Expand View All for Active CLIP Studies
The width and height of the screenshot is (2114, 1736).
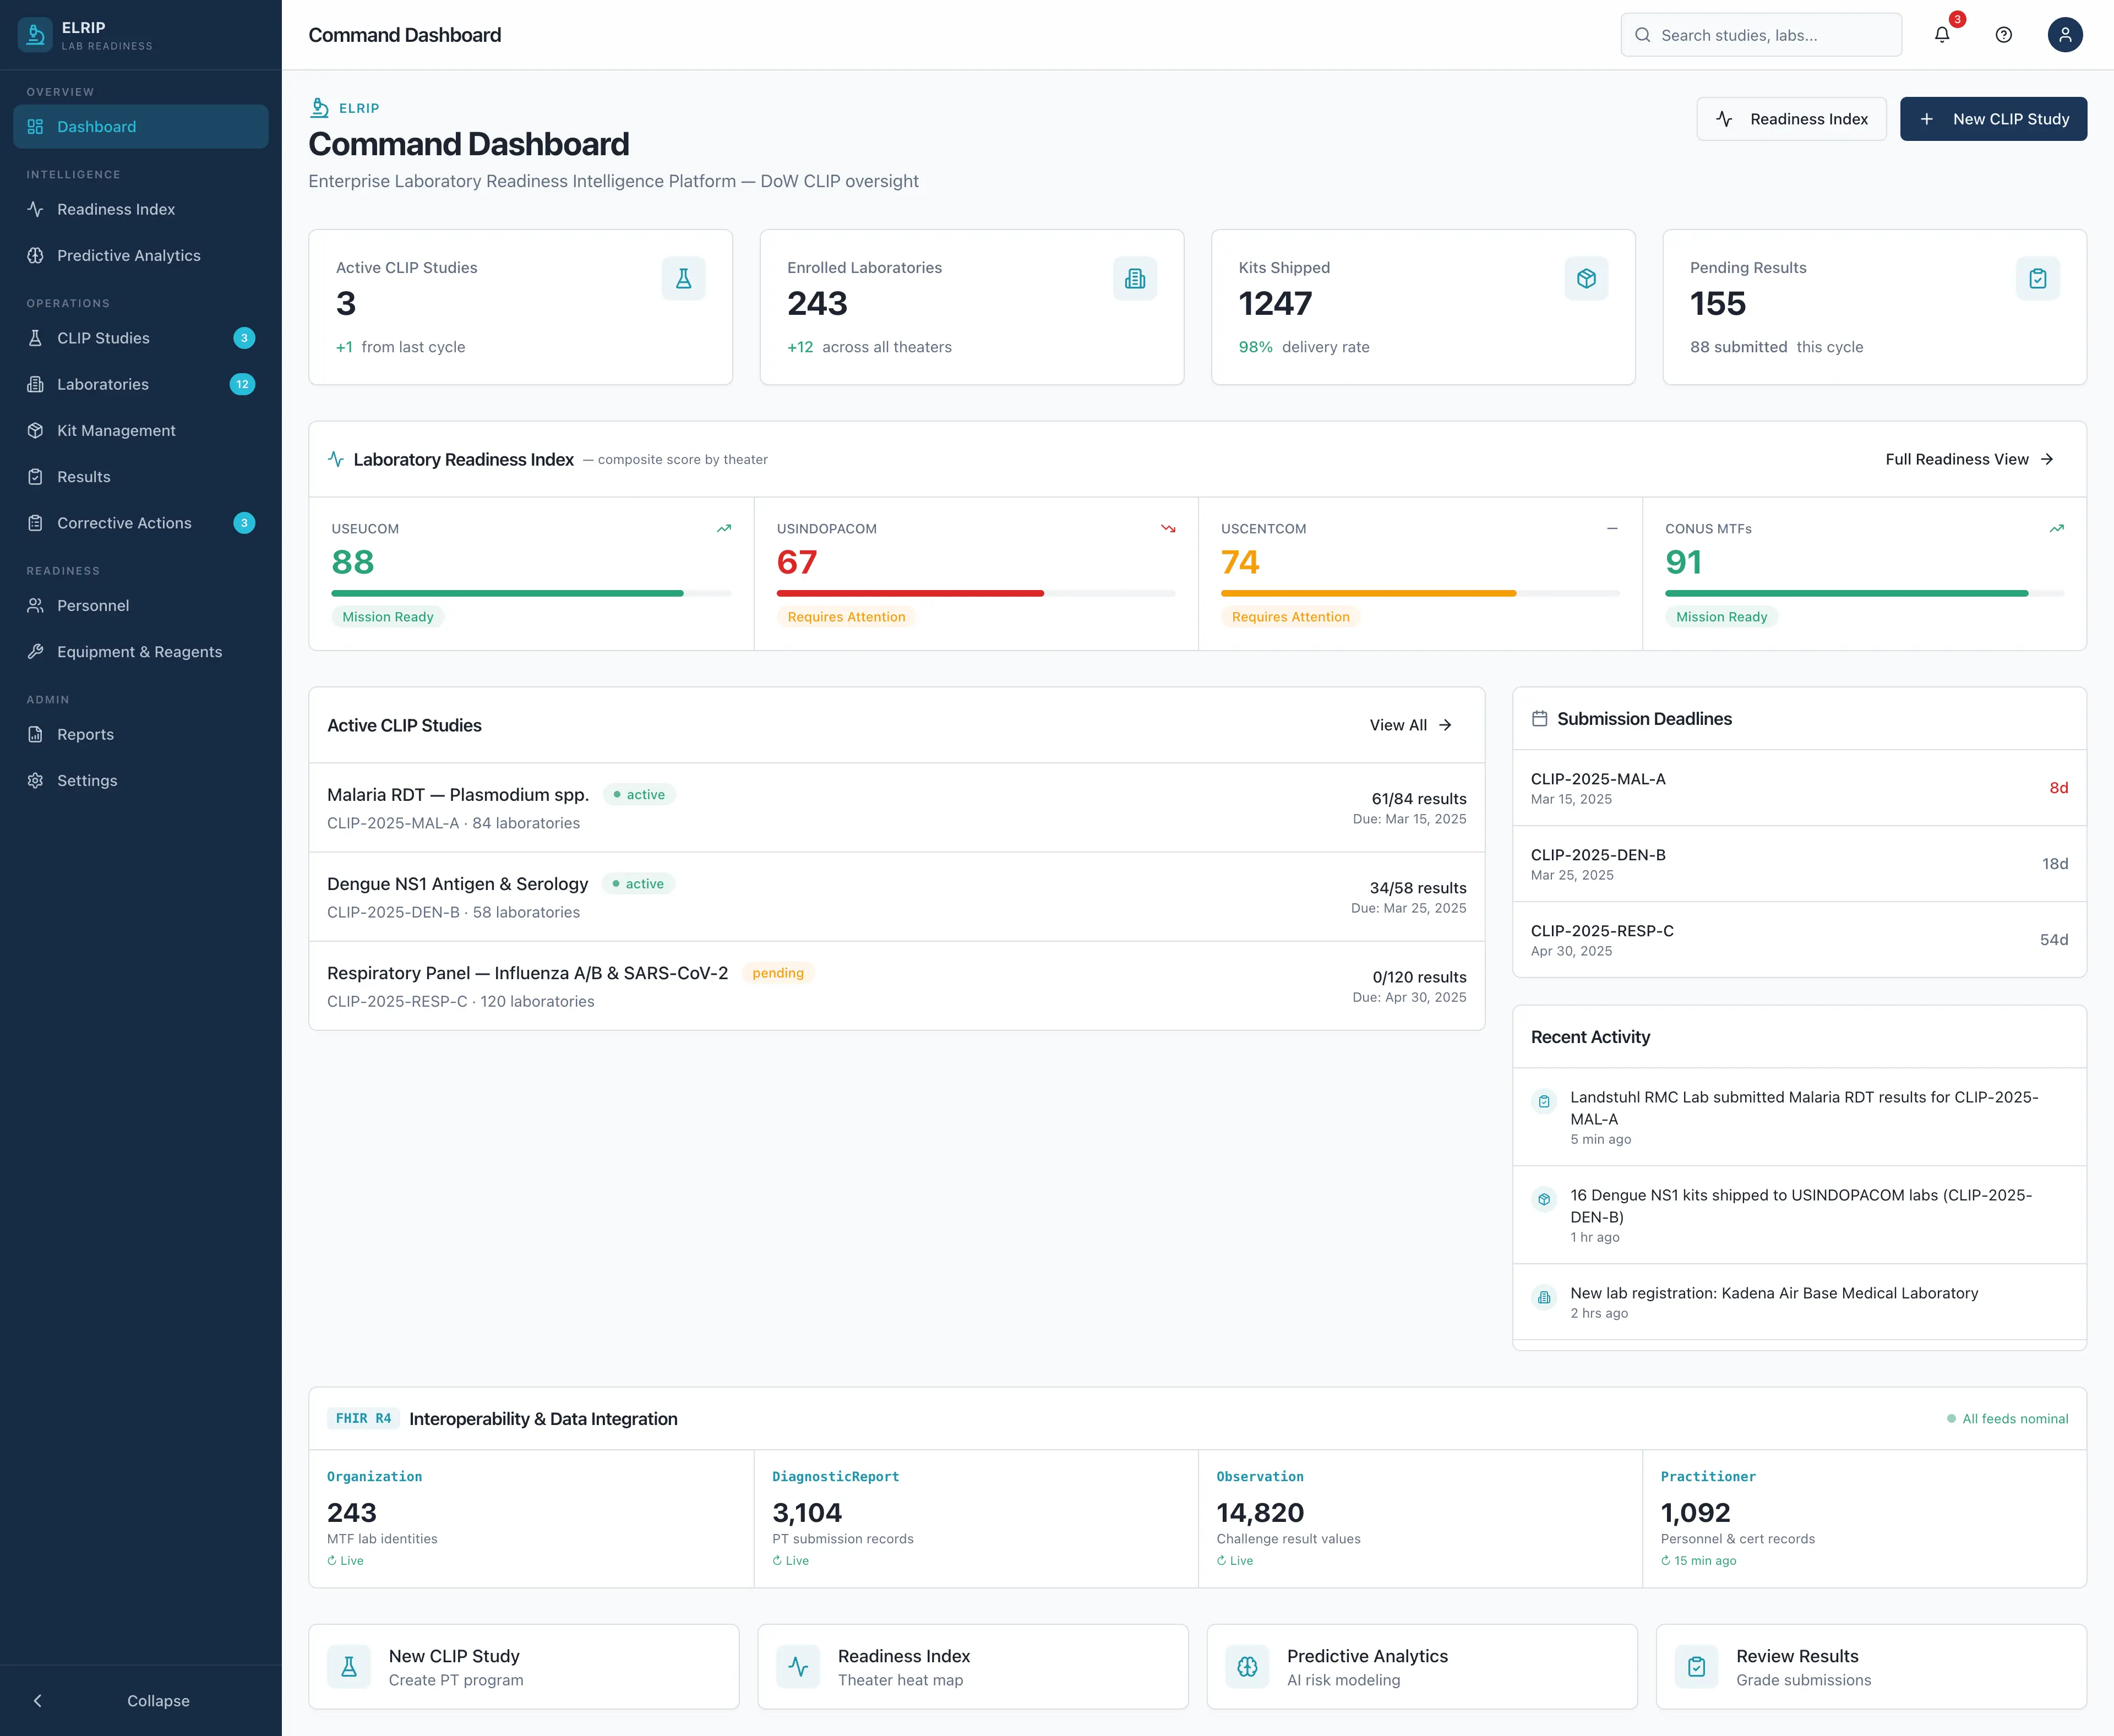point(1409,725)
